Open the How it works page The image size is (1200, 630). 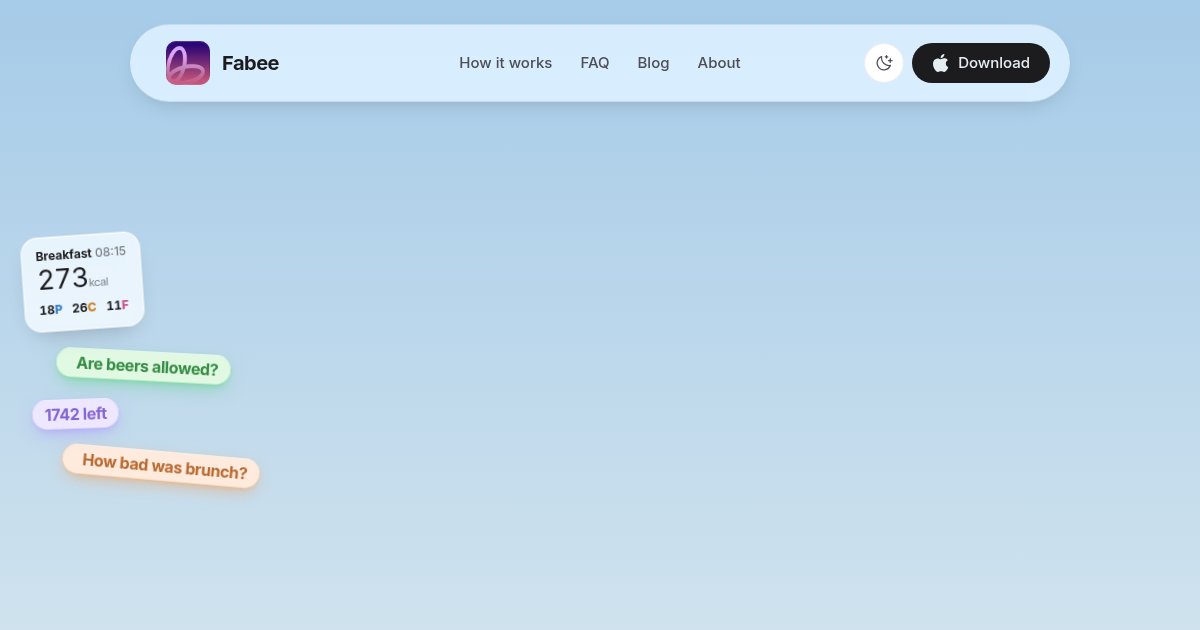coord(505,63)
